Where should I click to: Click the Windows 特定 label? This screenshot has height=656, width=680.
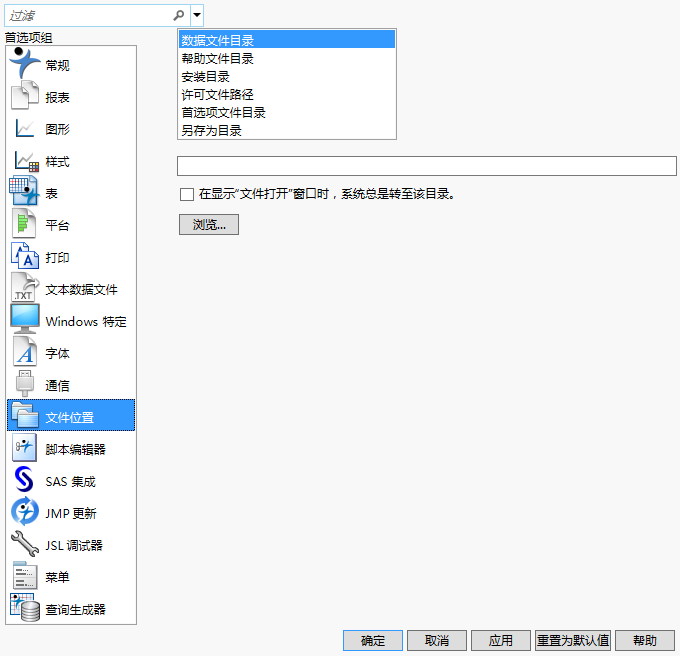(86, 322)
